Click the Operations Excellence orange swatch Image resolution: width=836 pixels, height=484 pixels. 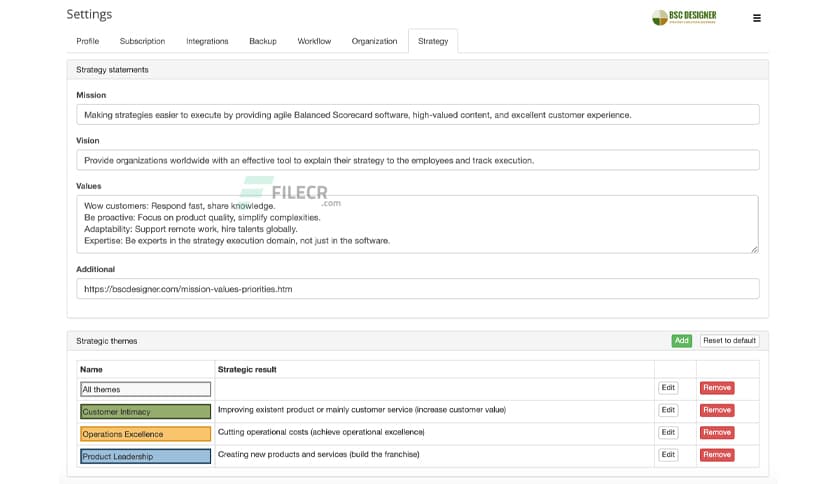(x=145, y=434)
